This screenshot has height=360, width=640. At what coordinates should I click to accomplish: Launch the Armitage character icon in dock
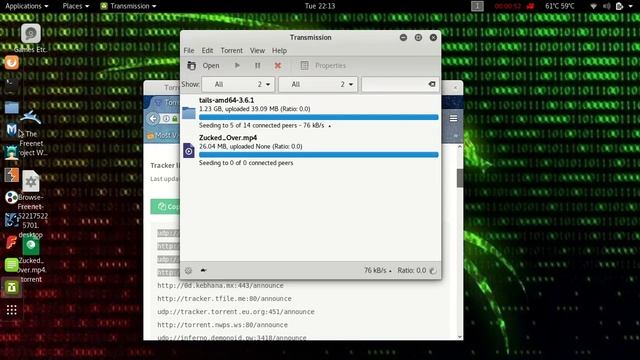[x=11, y=152]
